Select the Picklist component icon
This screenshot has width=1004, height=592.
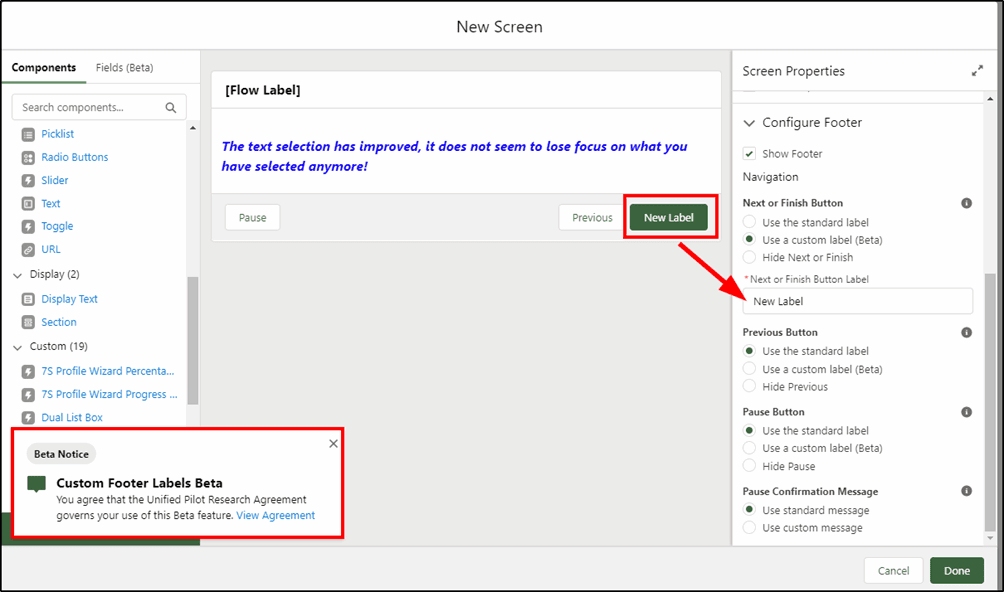pos(28,134)
